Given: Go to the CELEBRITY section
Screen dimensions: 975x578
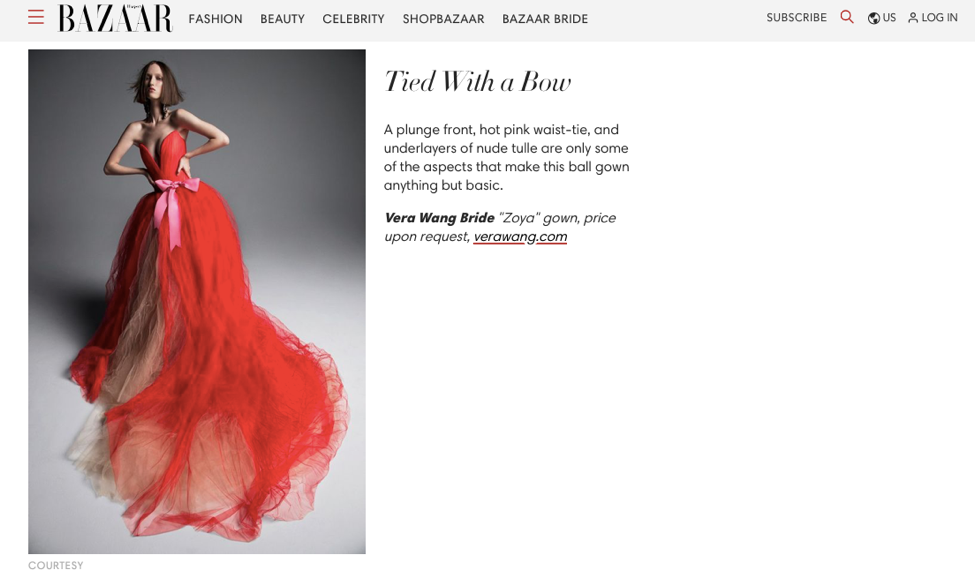Looking at the screenshot, I should click(x=353, y=19).
